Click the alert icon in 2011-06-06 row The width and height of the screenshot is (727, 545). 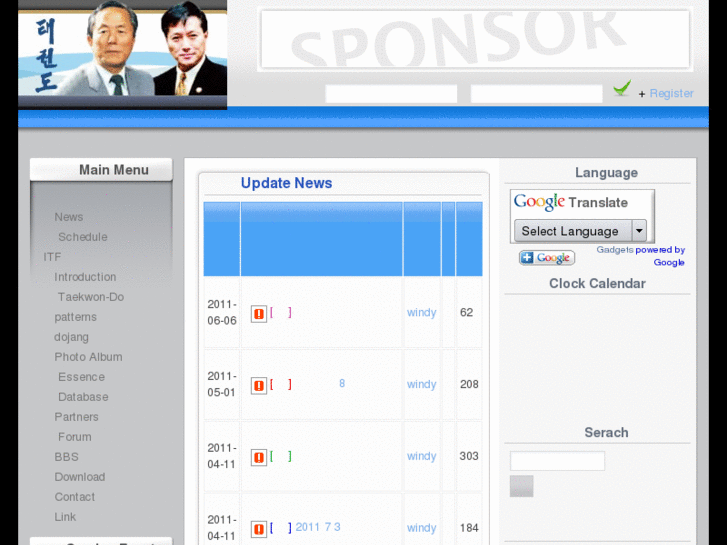pos(259,314)
